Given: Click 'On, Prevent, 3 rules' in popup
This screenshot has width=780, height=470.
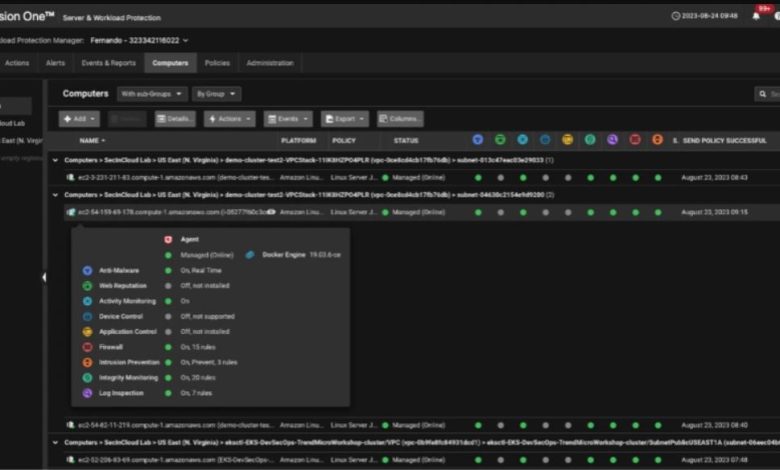Looking at the screenshot, I should coord(209,363).
